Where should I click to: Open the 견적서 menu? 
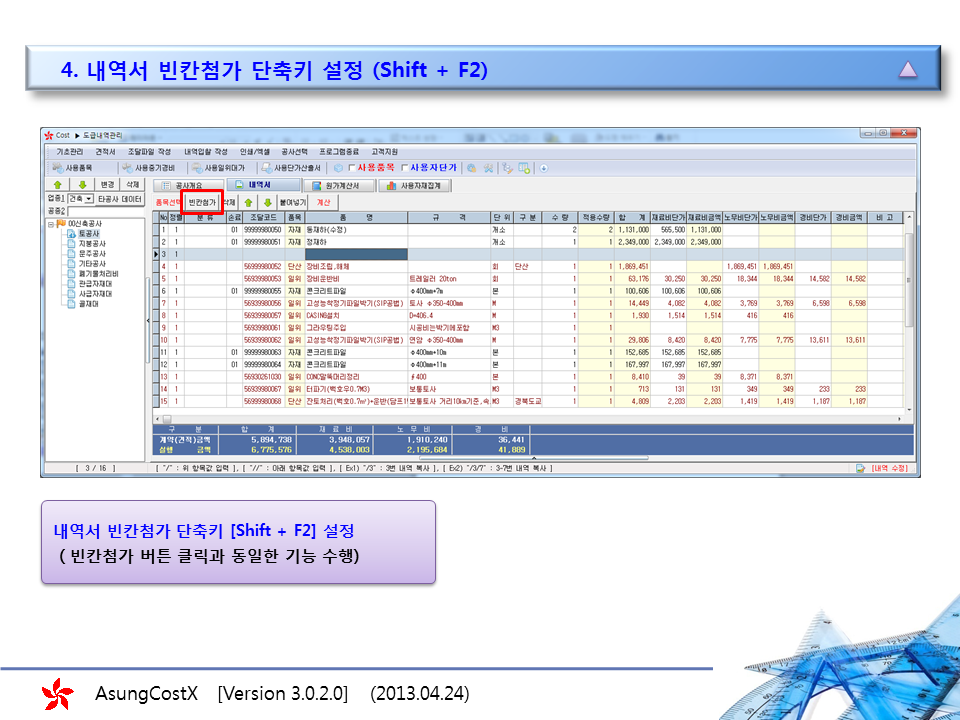pyautogui.click(x=105, y=151)
